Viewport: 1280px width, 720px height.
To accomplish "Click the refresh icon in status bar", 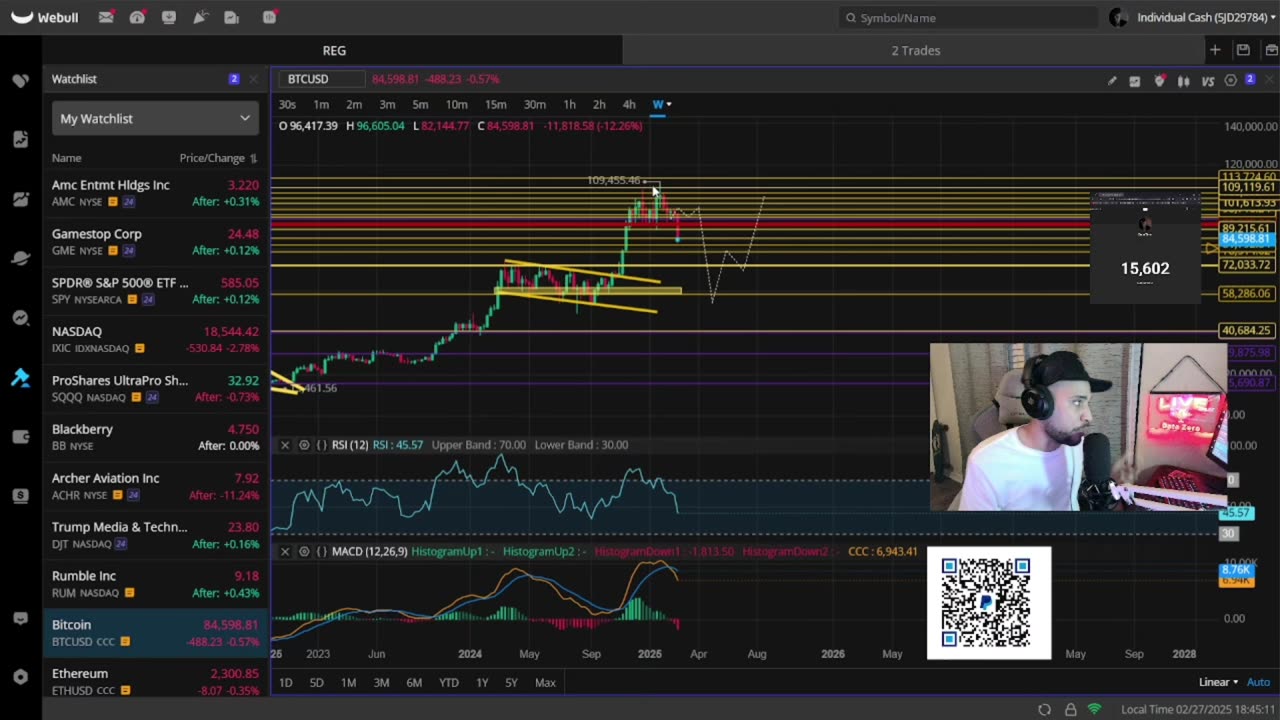I will pyautogui.click(x=1044, y=709).
